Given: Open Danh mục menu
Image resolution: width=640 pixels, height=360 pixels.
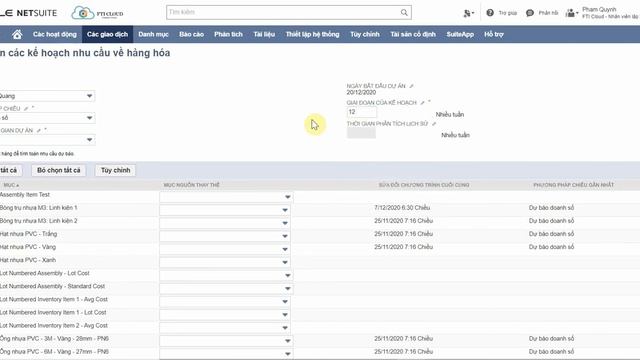Looking at the screenshot, I should (x=153, y=34).
